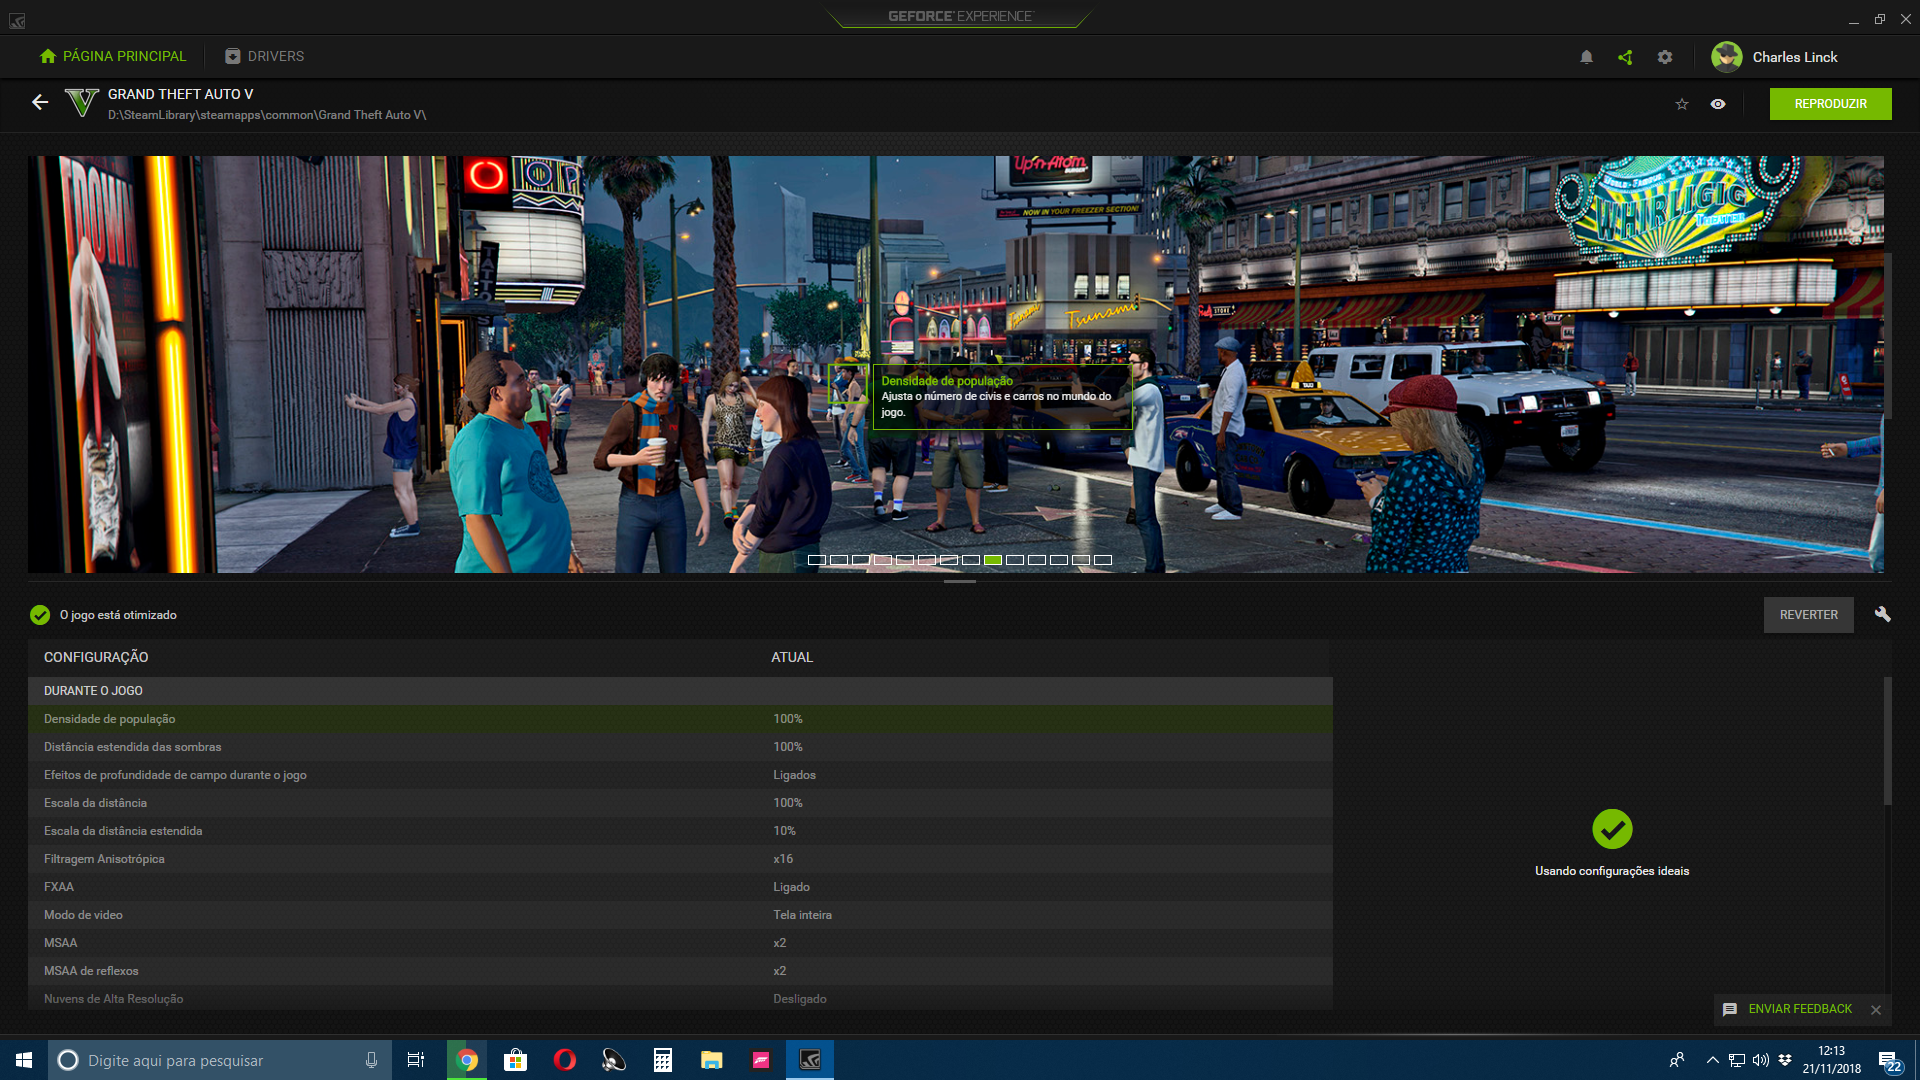The width and height of the screenshot is (1920, 1080).
Task: Click the NVIDIA logo in title bar
Action: (17, 20)
